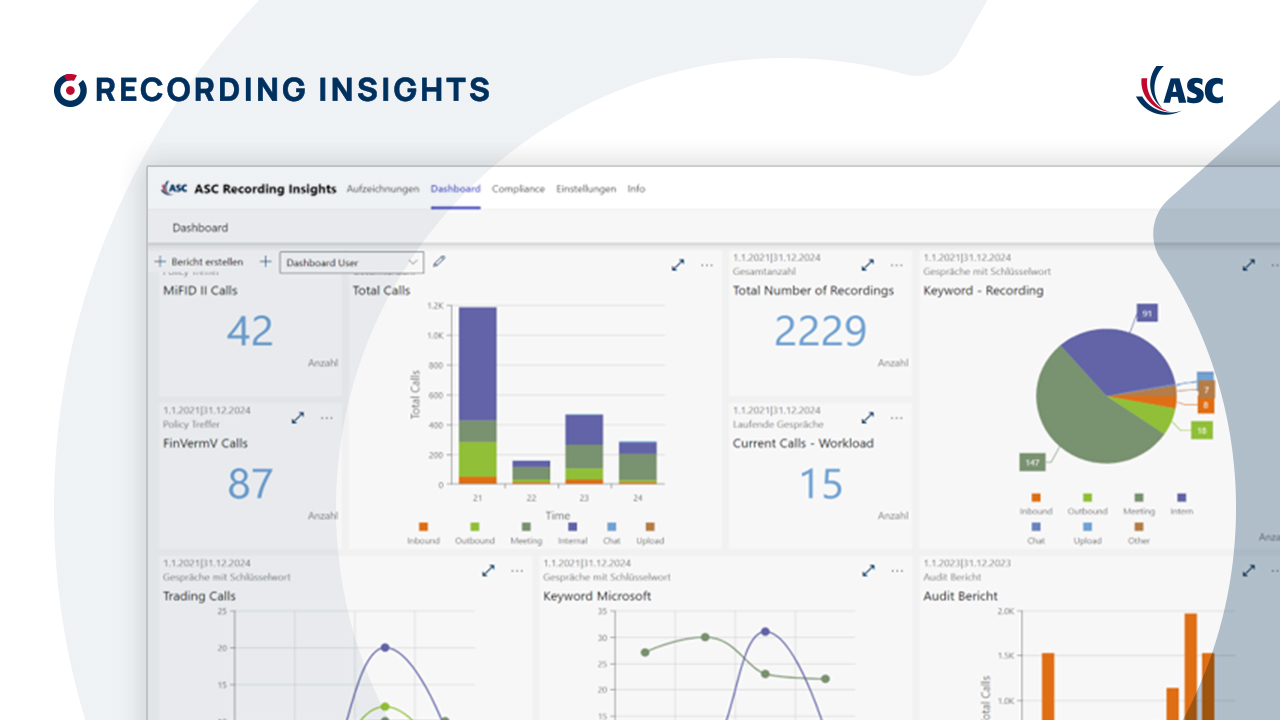The width and height of the screenshot is (1280, 720).
Task: Expand the Keyword Microsoft chart tile
Action: click(x=868, y=570)
